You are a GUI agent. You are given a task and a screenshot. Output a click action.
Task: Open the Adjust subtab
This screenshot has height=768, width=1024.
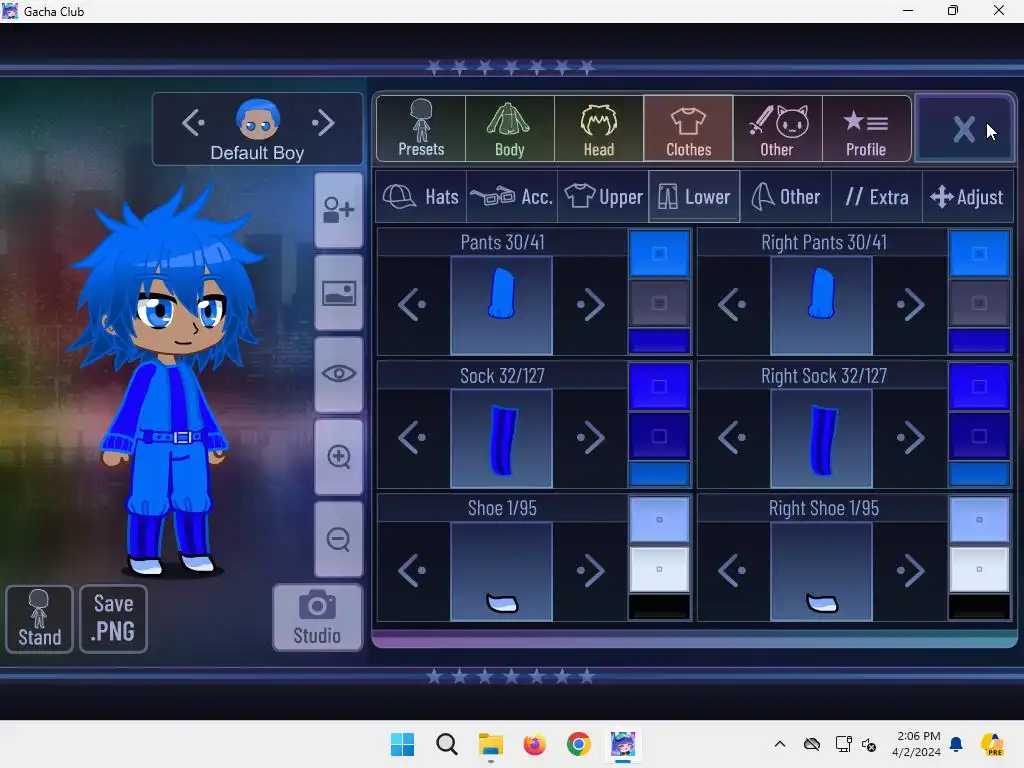pyautogui.click(x=967, y=197)
